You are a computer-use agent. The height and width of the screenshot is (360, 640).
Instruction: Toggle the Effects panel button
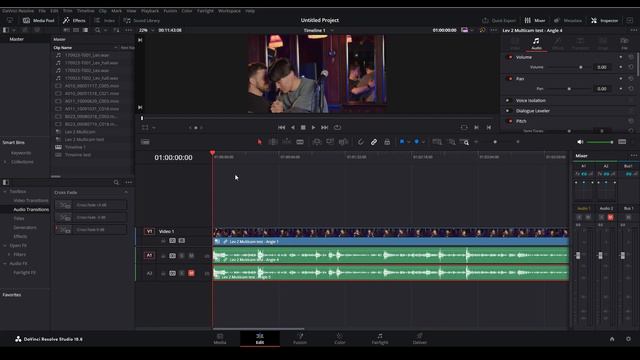tap(74, 20)
